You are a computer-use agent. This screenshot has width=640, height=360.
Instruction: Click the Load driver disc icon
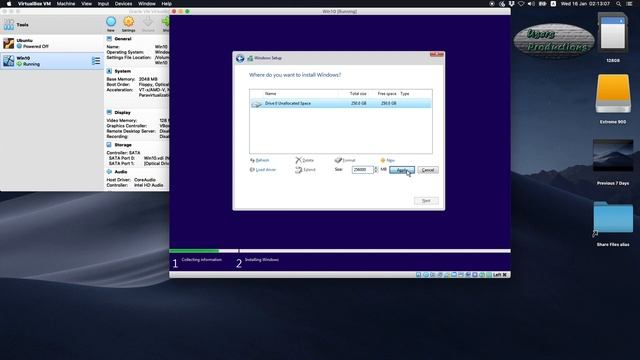click(252, 170)
